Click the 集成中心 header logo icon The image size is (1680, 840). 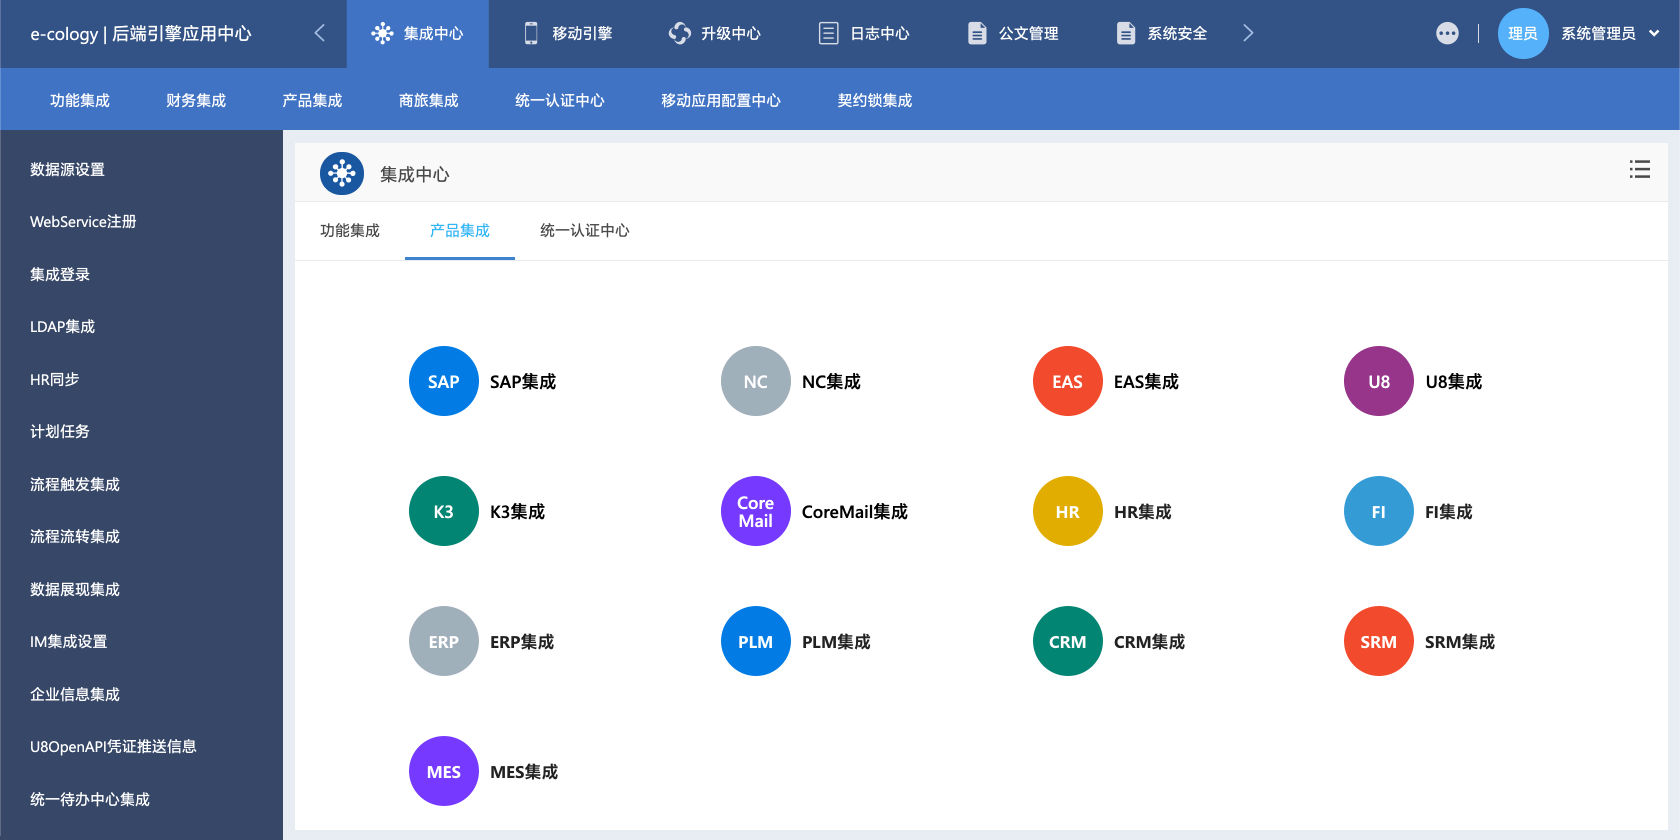tap(342, 174)
